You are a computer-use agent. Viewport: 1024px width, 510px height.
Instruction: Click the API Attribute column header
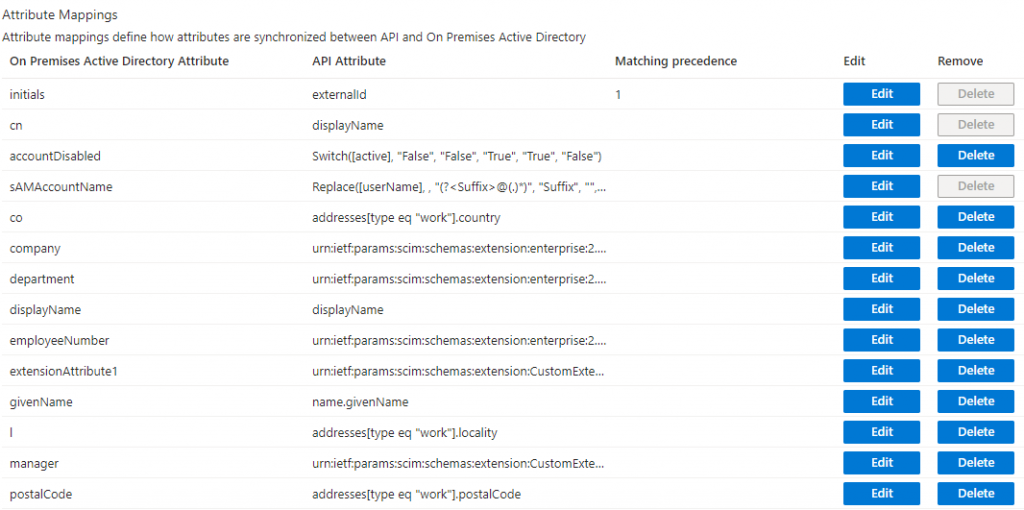click(x=349, y=62)
